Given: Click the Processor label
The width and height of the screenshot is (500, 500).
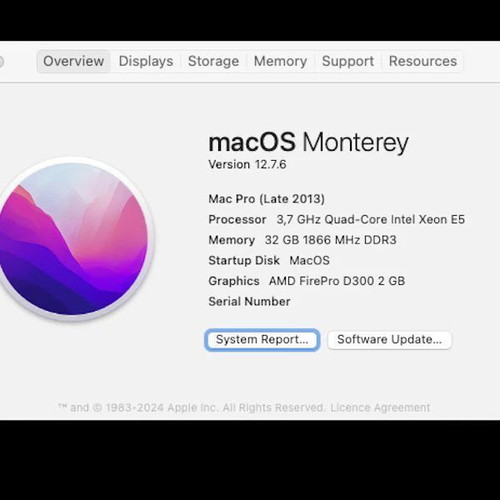Looking at the screenshot, I should click(237, 219).
